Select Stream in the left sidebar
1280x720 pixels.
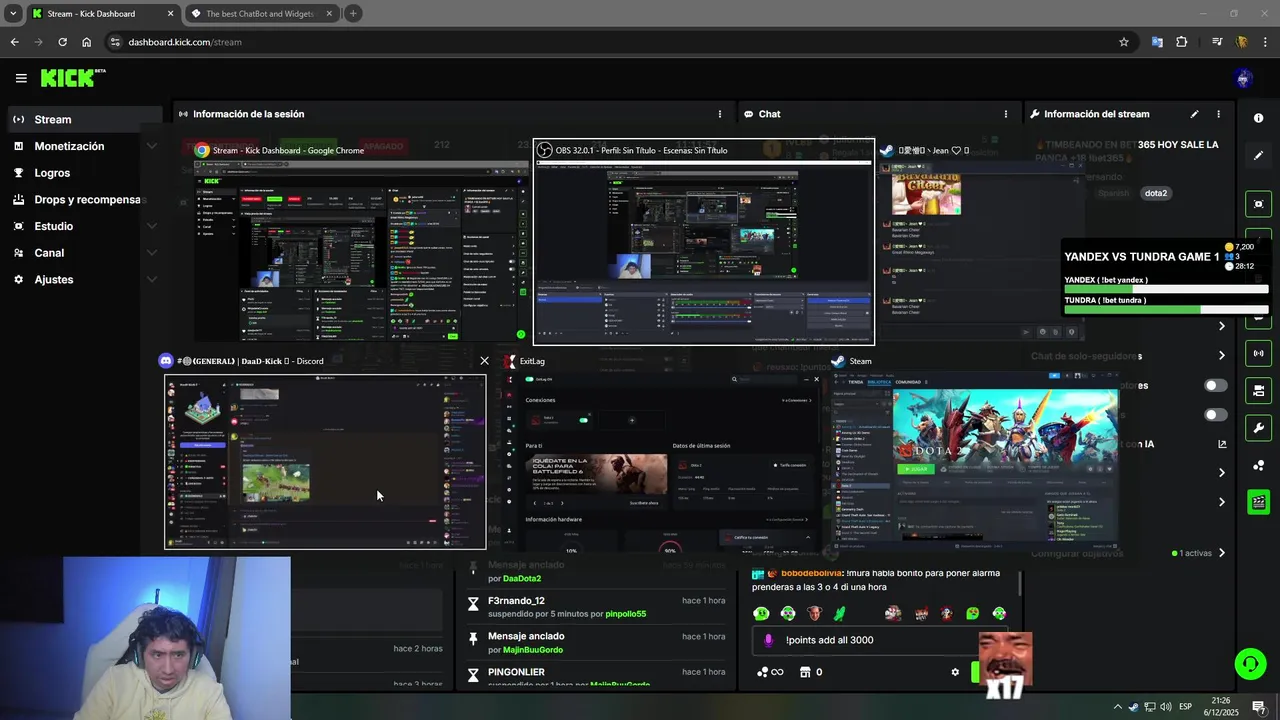(x=85, y=119)
